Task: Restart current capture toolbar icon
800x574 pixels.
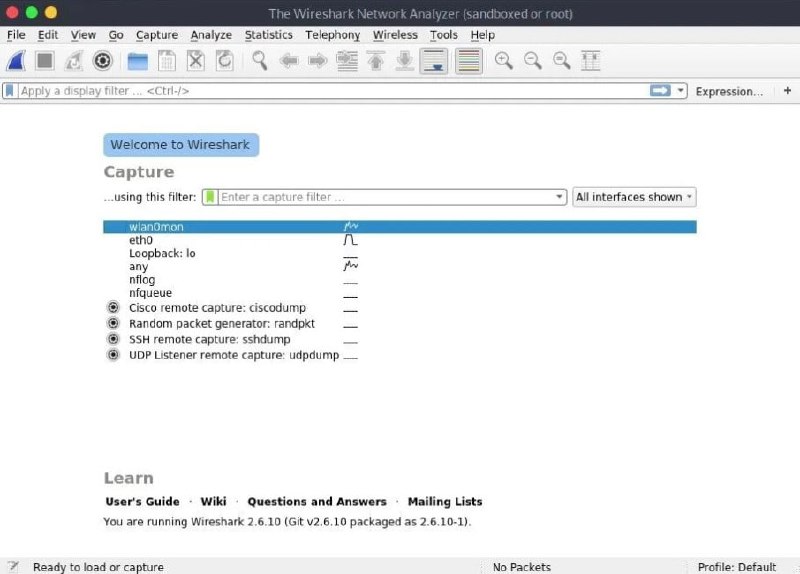Action: tap(73, 61)
